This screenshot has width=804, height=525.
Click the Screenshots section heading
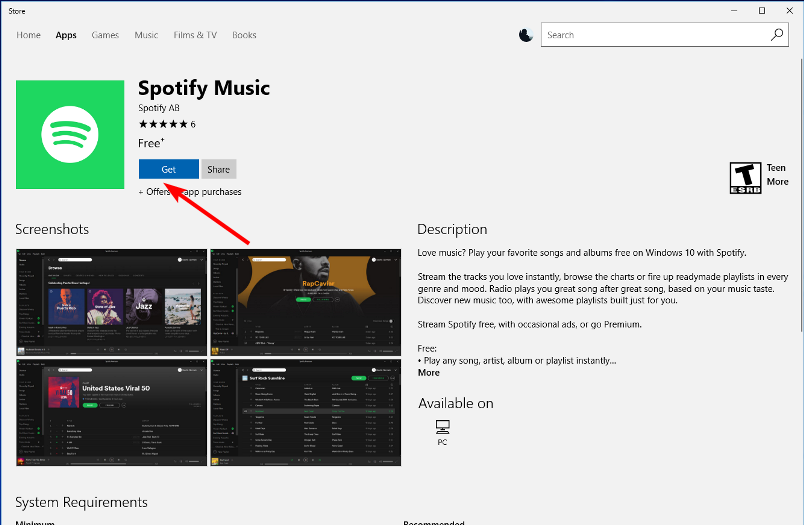pyautogui.click(x=52, y=229)
